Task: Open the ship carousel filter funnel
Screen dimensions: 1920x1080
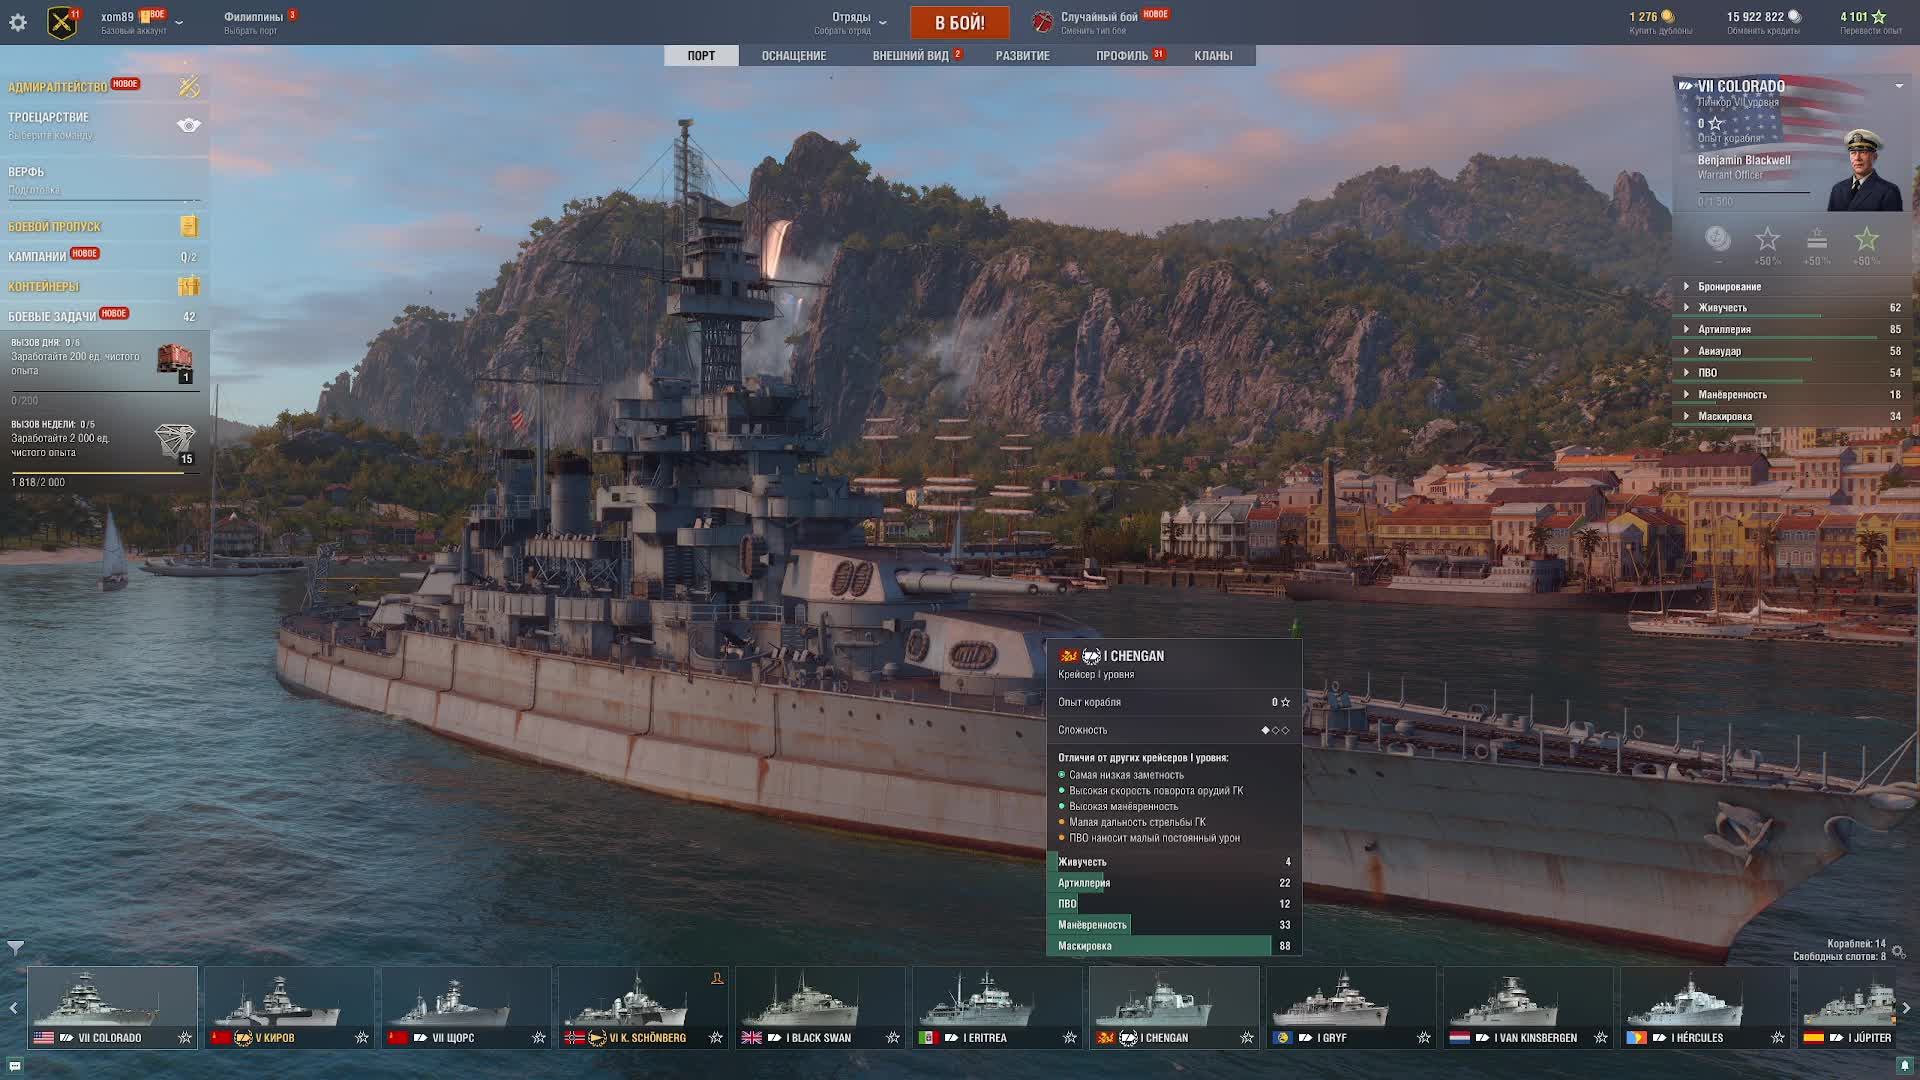Action: pyautogui.click(x=15, y=946)
